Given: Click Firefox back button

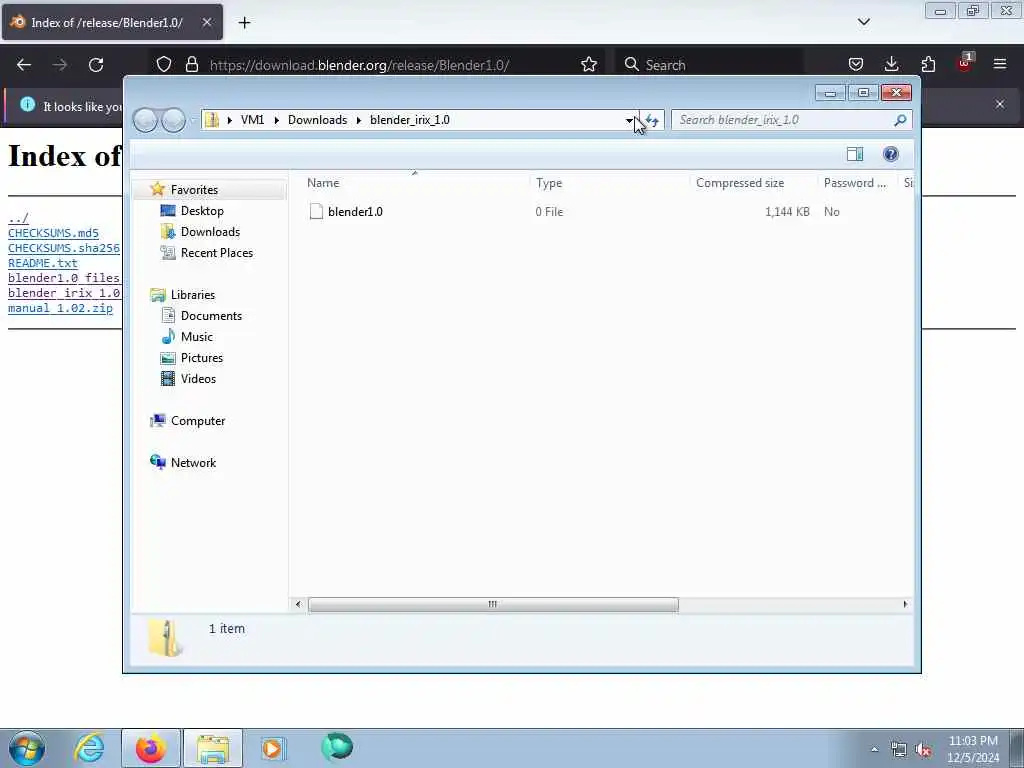Looking at the screenshot, I should click(24, 65).
